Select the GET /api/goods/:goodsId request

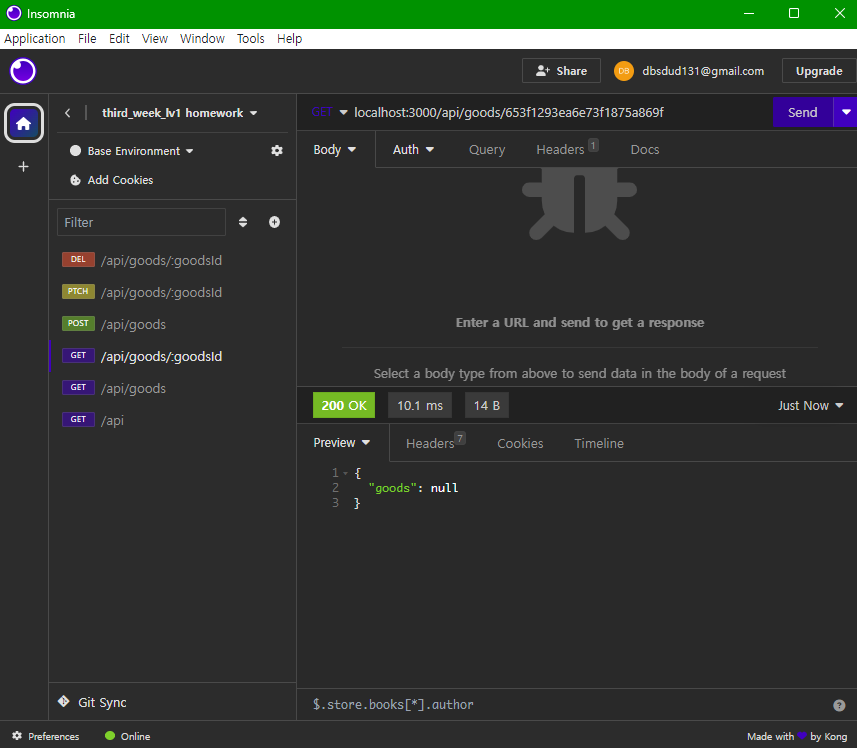[172, 356]
